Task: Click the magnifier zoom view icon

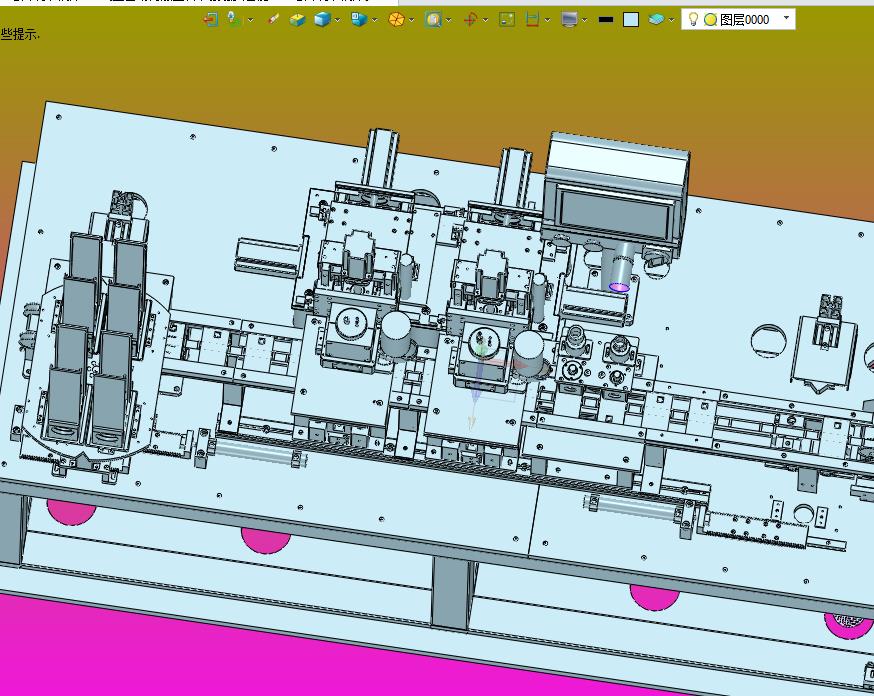Action: pos(433,20)
